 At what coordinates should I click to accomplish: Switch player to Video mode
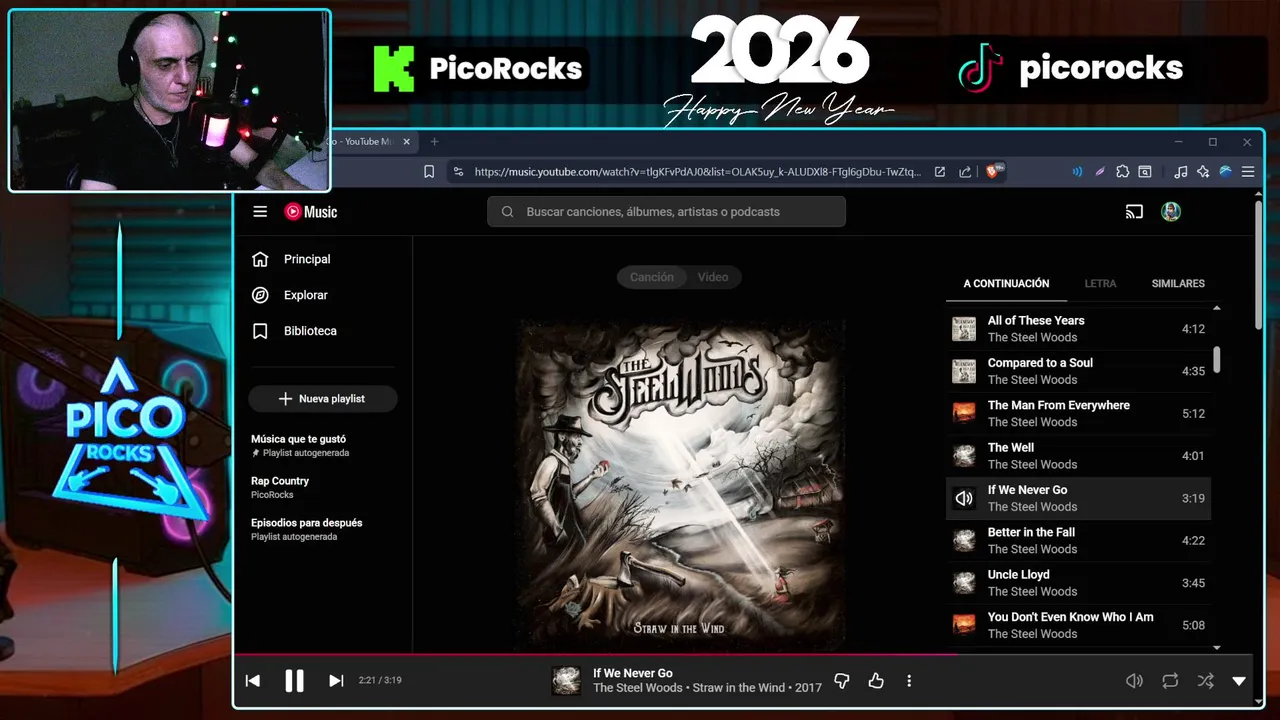(713, 277)
